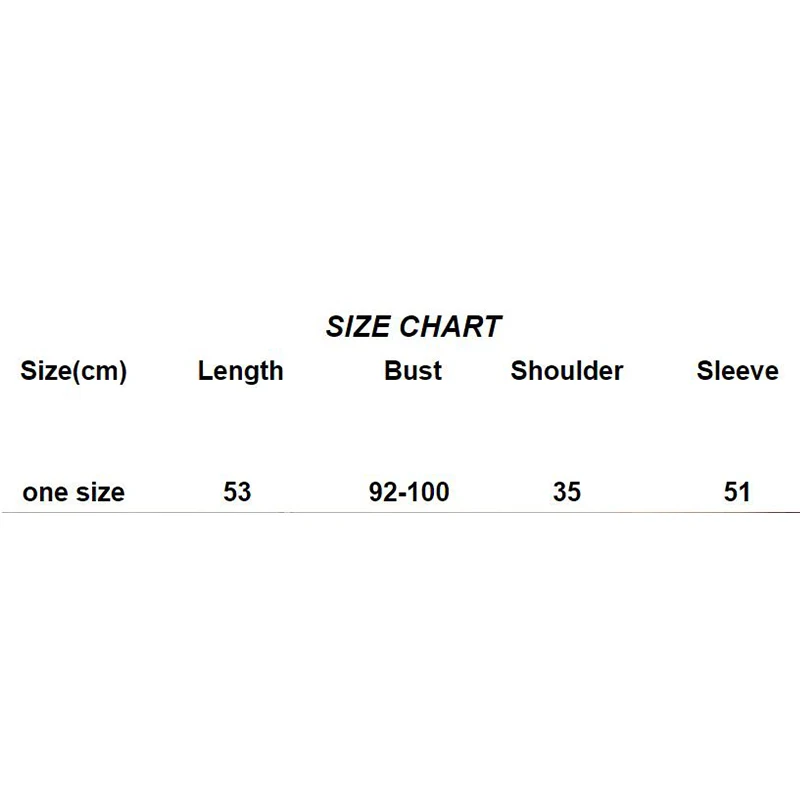Select the Bust column header
This screenshot has height=800, width=800.
point(413,371)
